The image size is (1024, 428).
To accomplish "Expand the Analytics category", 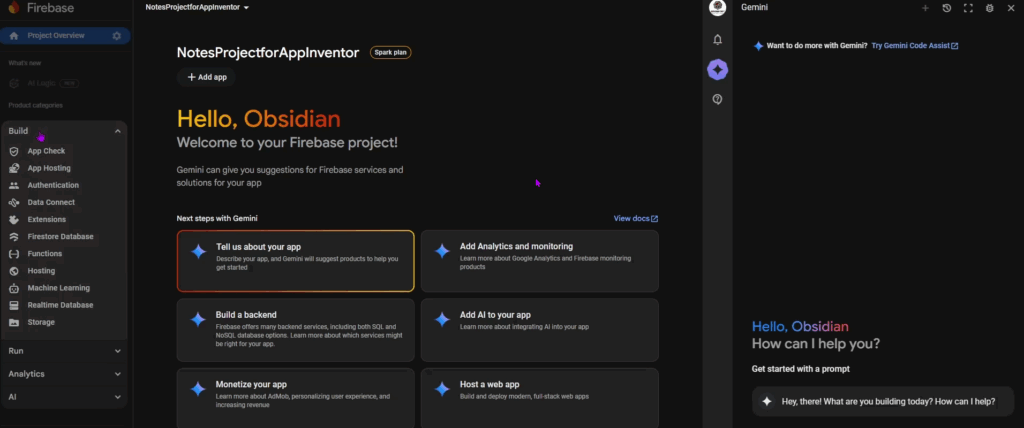I will [x=117, y=374].
